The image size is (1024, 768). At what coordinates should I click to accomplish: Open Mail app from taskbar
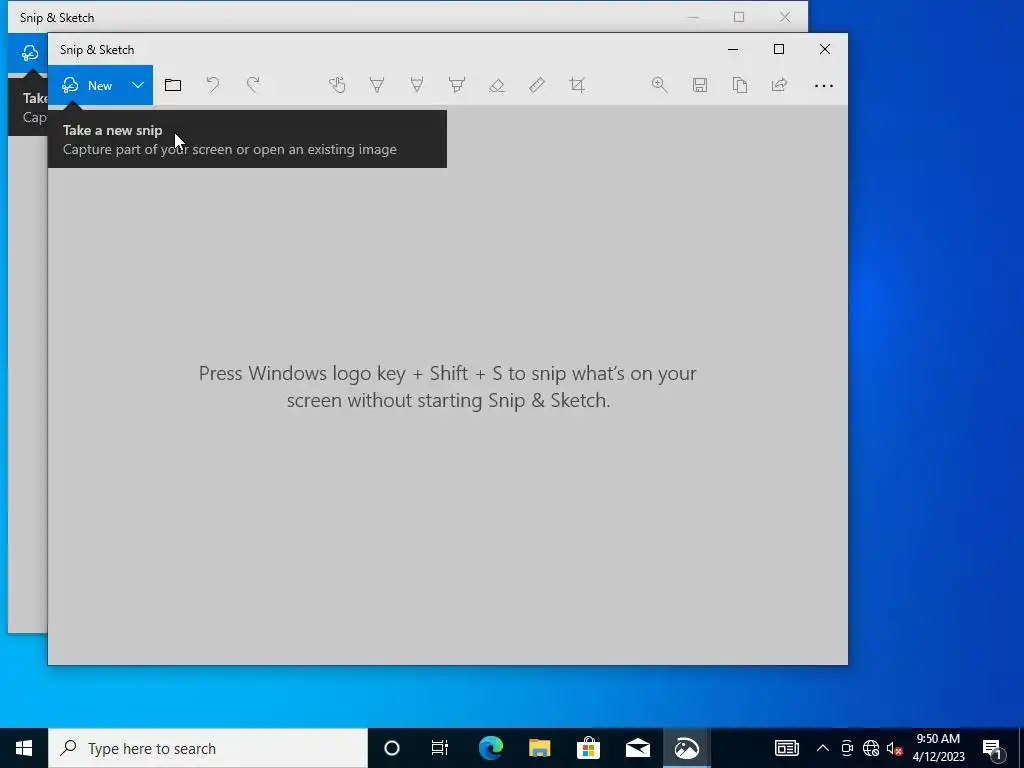pos(637,748)
